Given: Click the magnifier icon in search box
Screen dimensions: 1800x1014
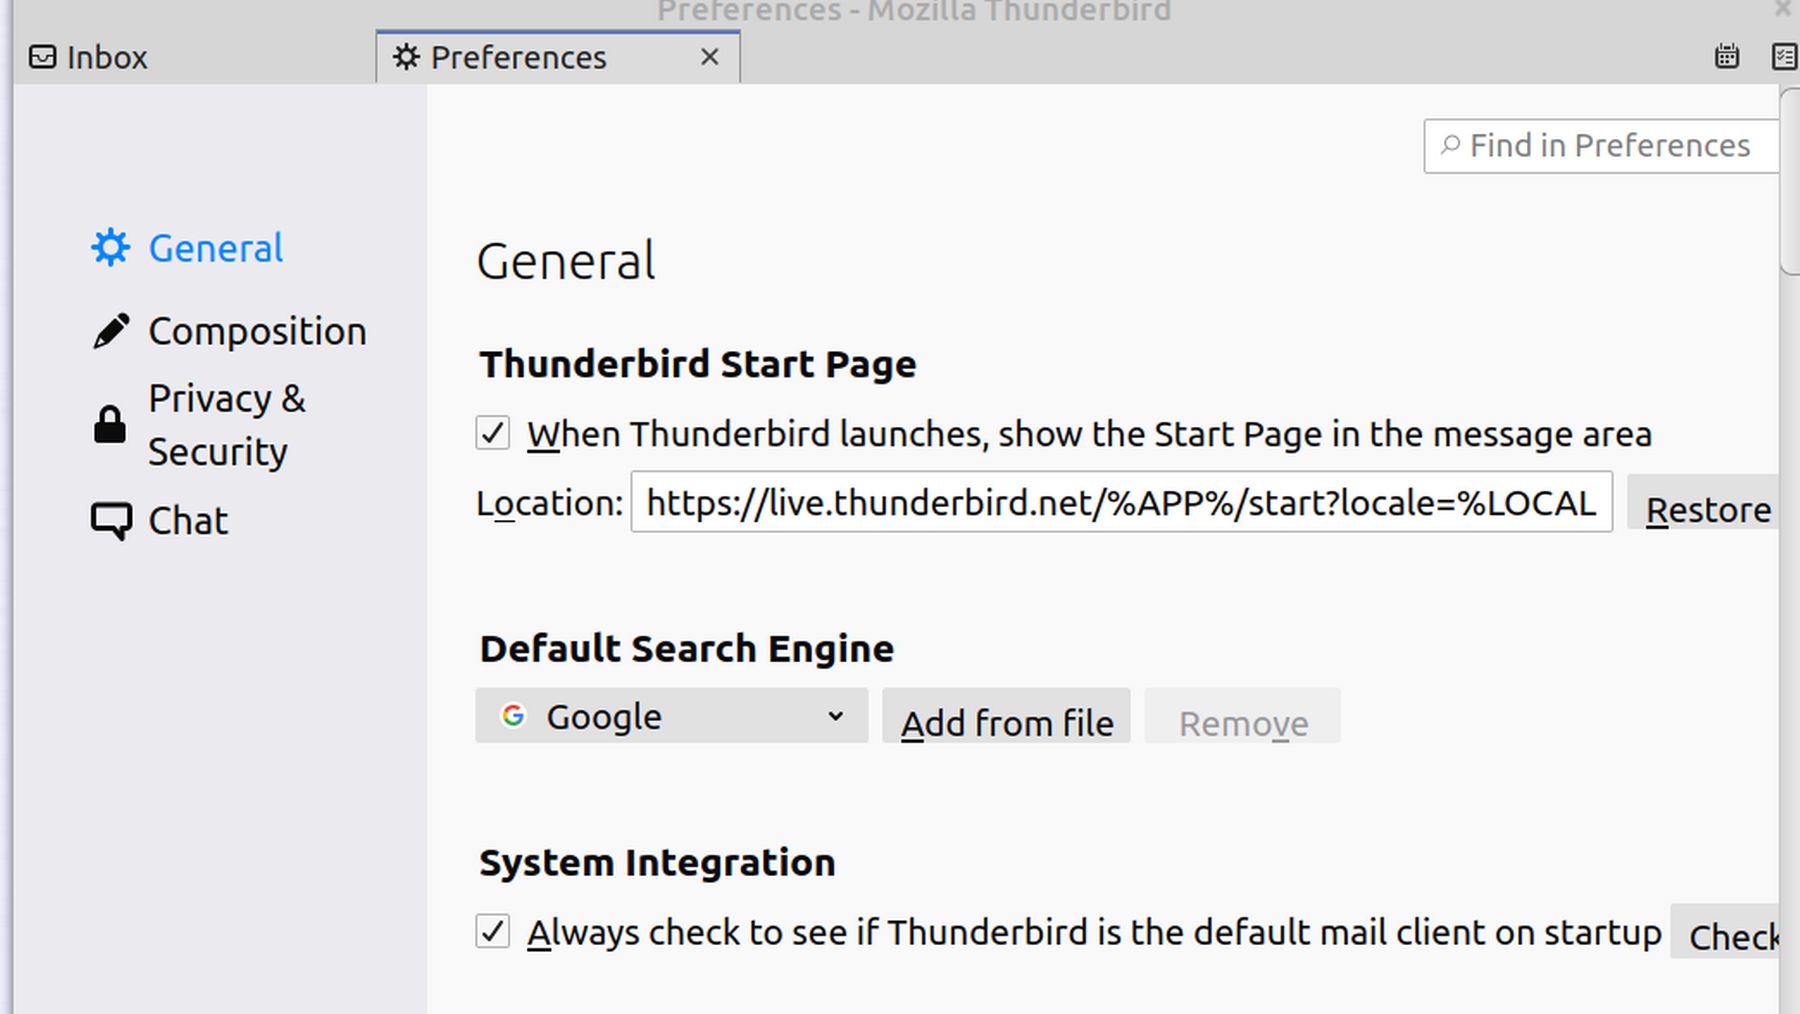Looking at the screenshot, I should (1450, 146).
